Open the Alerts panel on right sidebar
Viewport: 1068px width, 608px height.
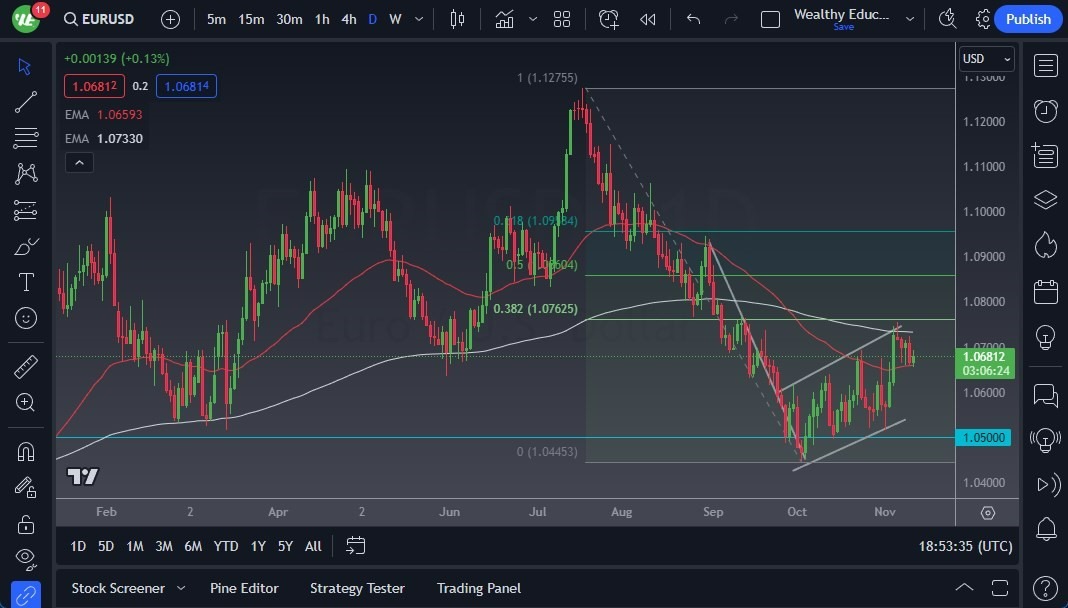(x=1045, y=111)
